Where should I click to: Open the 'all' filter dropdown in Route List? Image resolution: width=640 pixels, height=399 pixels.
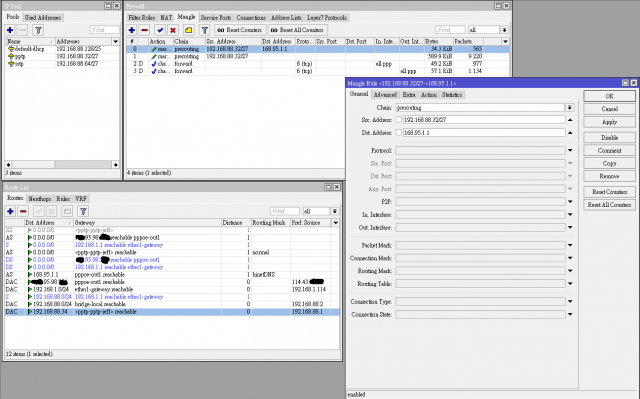pyautogui.click(x=335, y=211)
